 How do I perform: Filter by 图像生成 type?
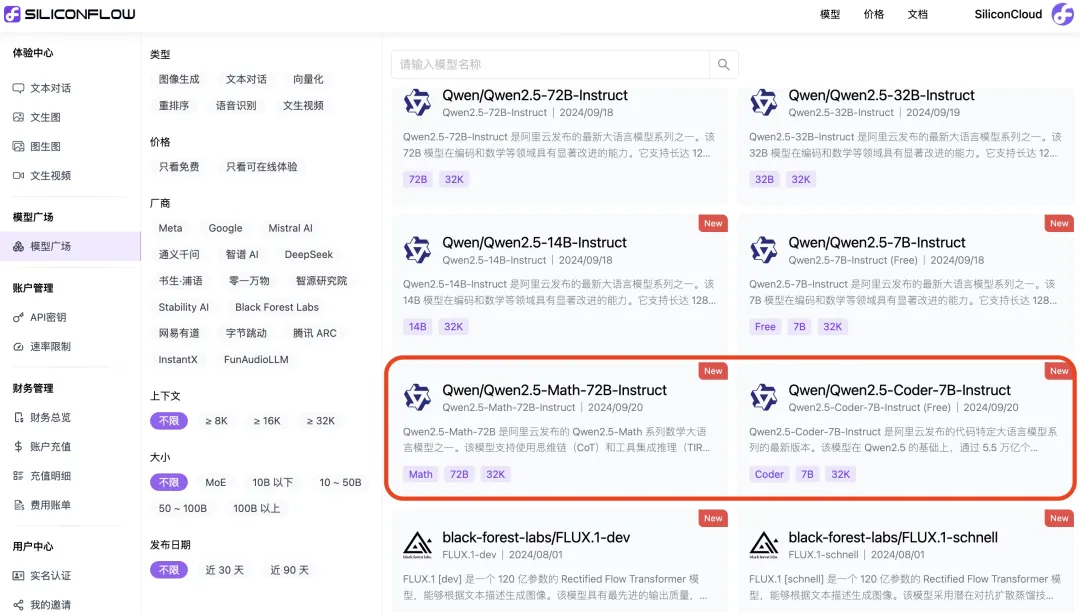pos(179,79)
